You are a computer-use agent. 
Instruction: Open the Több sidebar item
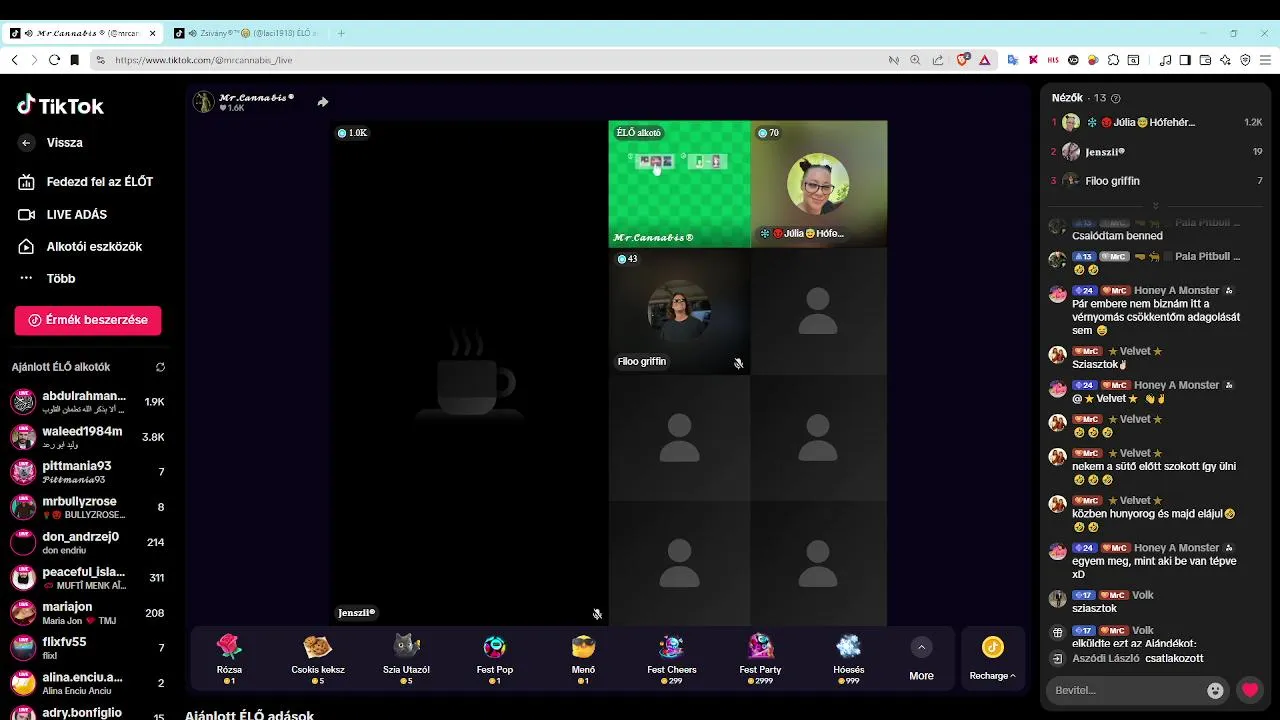pos(47,278)
